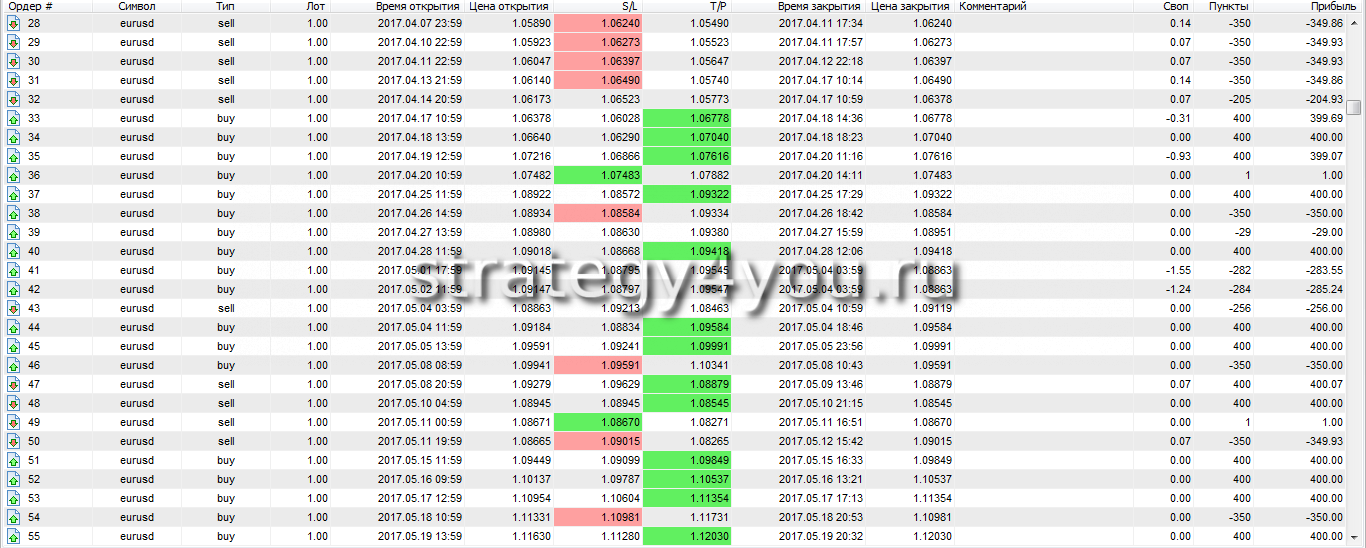This screenshot has height=548, width=1366.
Task: Click the order icon for order 39
Action: (x=13, y=233)
